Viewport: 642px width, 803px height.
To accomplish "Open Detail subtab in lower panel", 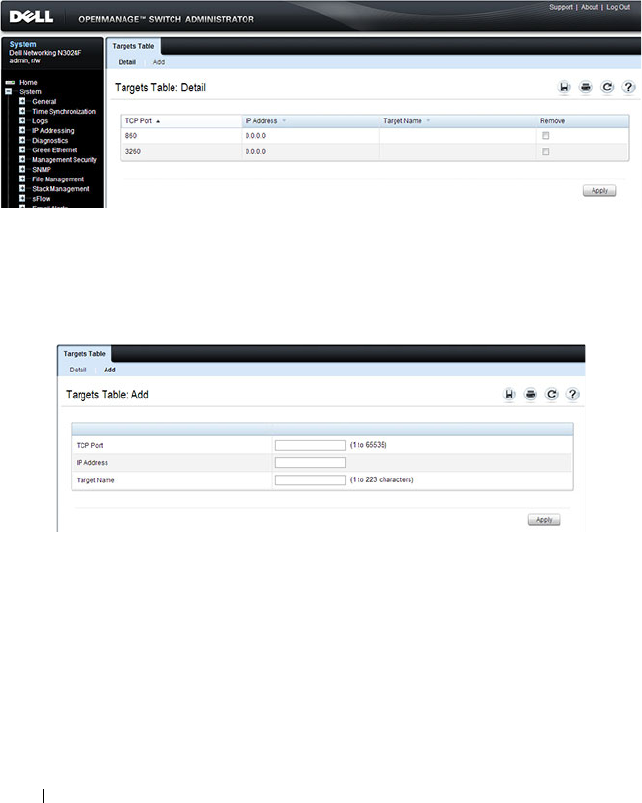I will pyautogui.click(x=78, y=370).
